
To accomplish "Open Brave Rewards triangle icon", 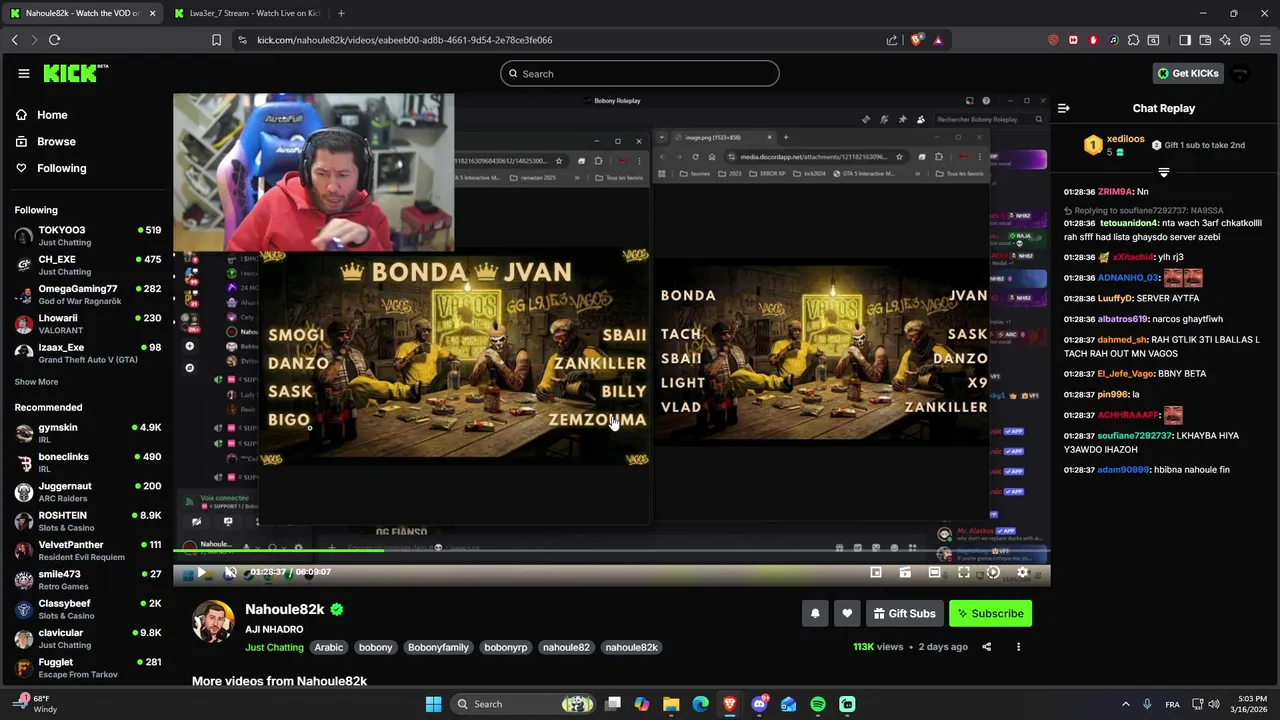I will [938, 40].
